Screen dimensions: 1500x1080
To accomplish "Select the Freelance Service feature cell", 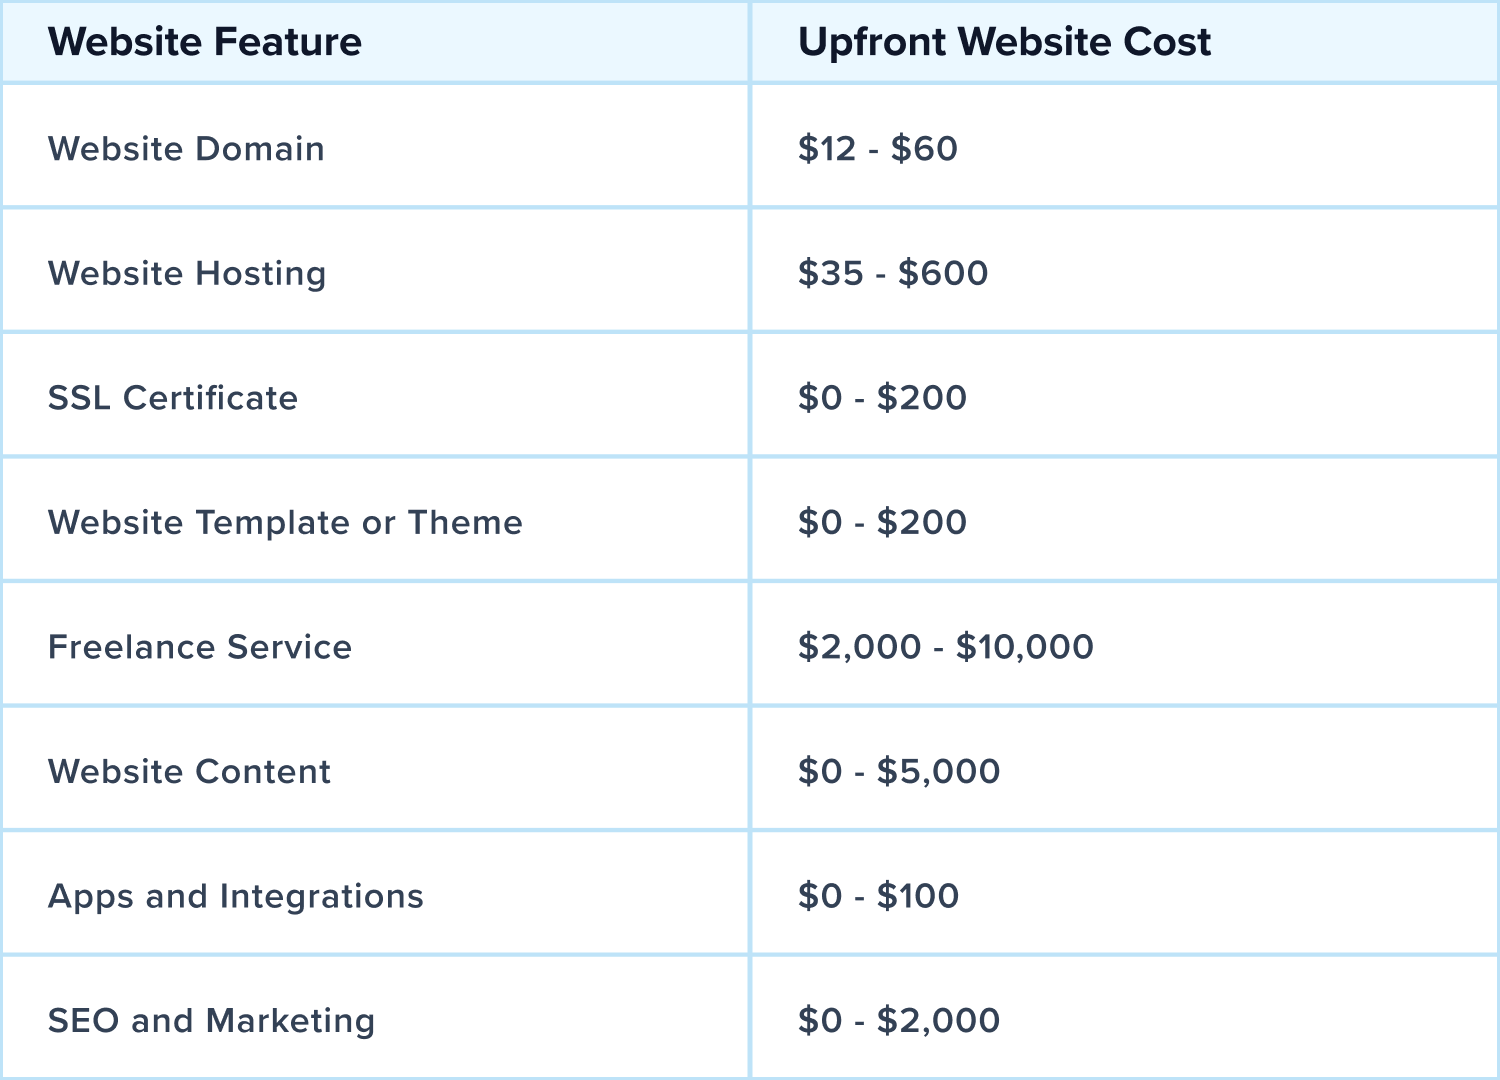I will click(x=200, y=647).
